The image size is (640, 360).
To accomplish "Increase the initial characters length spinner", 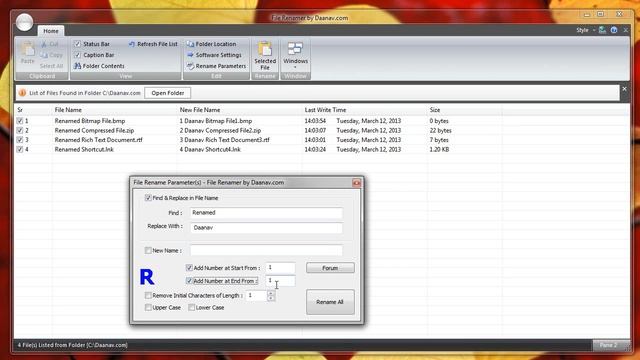I will click(271, 293).
